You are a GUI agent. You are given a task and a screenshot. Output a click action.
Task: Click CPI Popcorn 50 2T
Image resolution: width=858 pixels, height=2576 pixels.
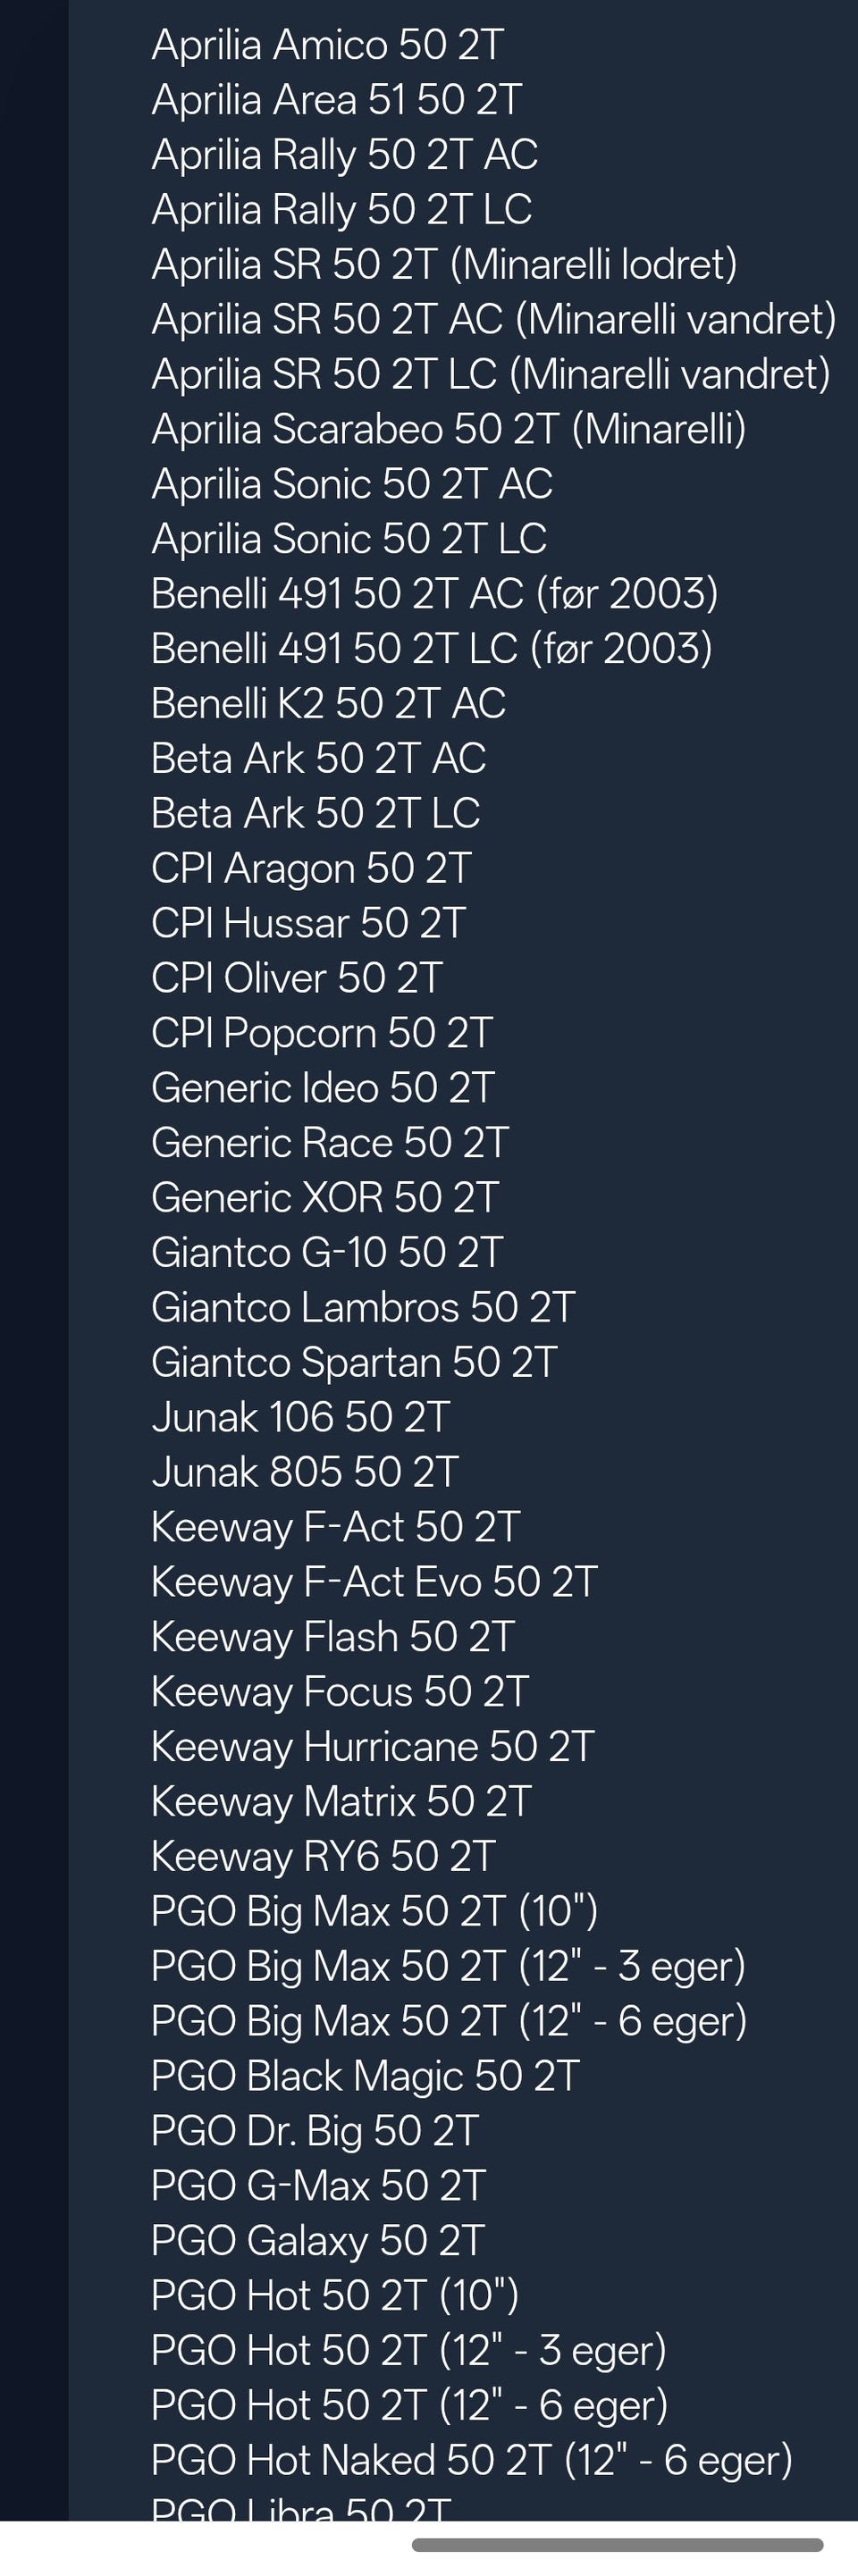click(x=321, y=1033)
